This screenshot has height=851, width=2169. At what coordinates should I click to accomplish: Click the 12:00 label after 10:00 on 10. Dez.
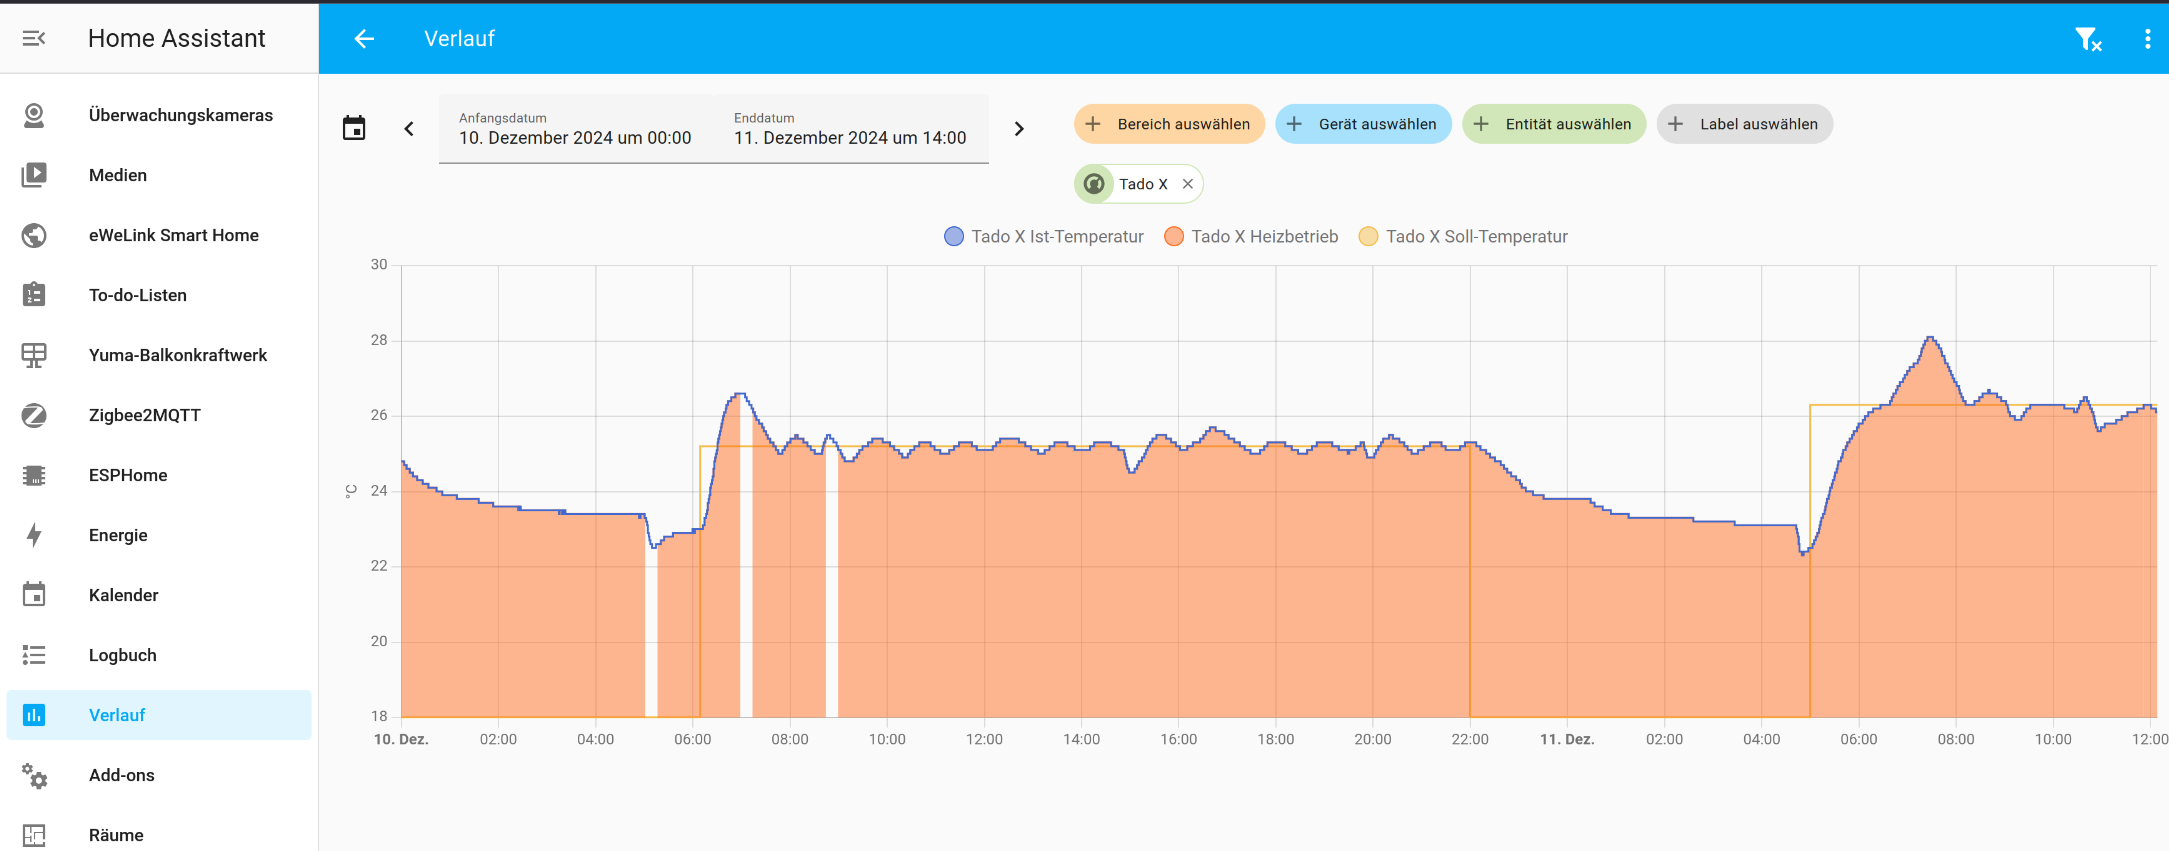click(x=984, y=739)
